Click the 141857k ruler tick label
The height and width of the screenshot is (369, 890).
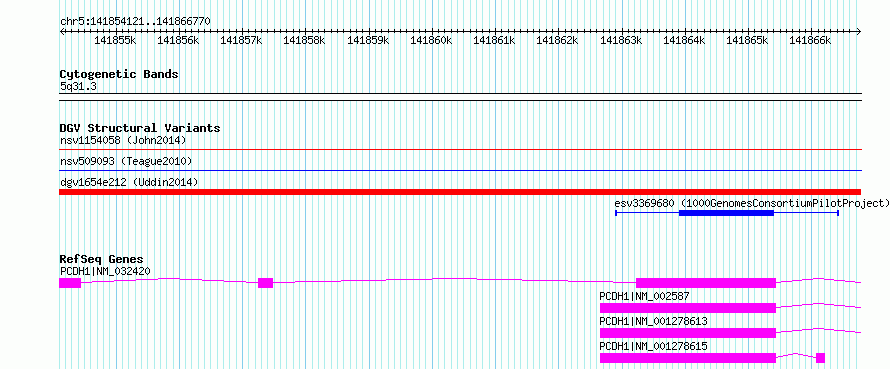coord(241,40)
